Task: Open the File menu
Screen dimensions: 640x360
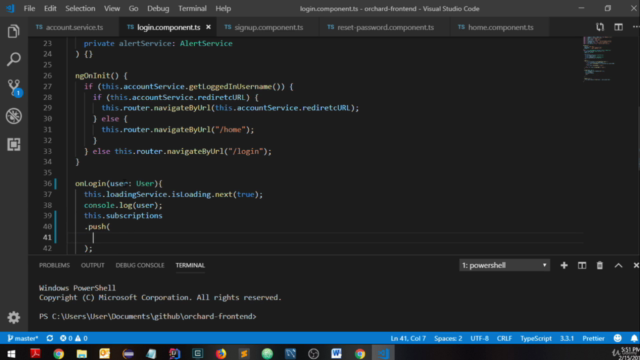Action: coord(29,9)
